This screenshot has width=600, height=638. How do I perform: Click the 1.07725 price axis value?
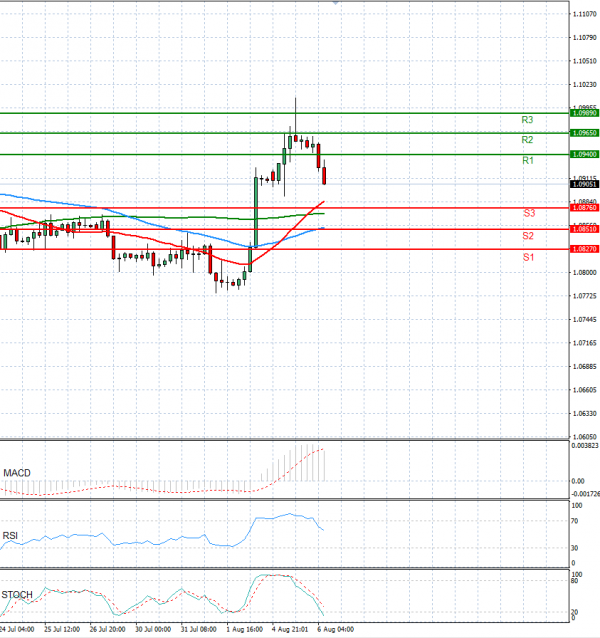point(585,296)
